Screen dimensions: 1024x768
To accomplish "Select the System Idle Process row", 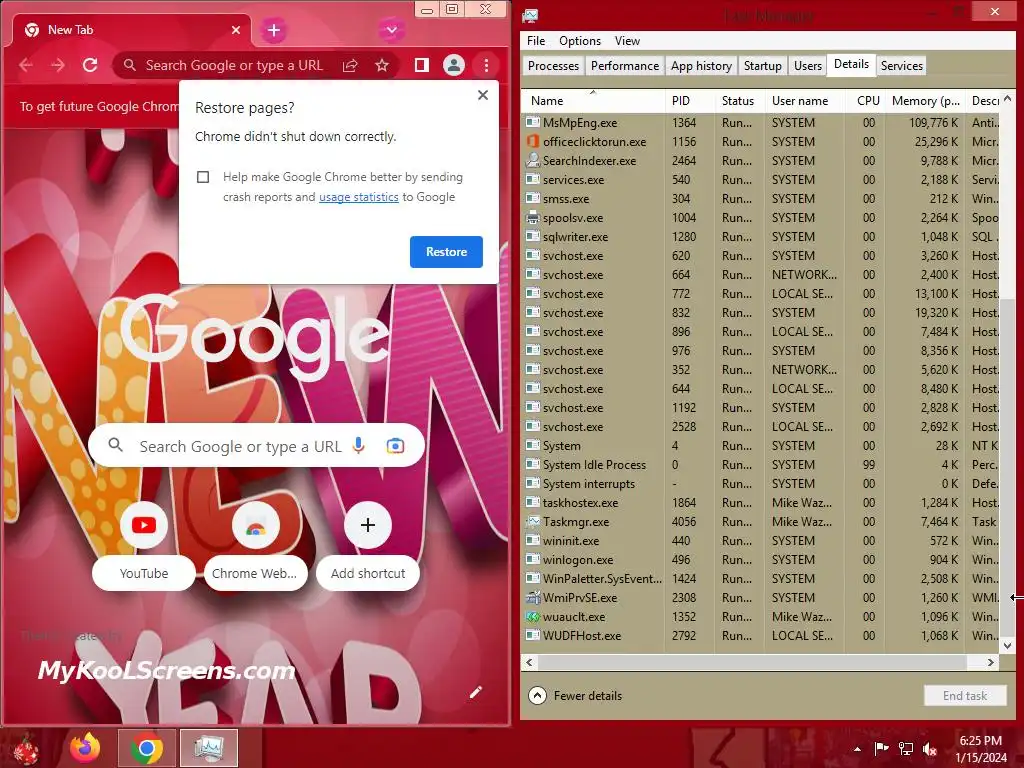I will click(x=761, y=465).
